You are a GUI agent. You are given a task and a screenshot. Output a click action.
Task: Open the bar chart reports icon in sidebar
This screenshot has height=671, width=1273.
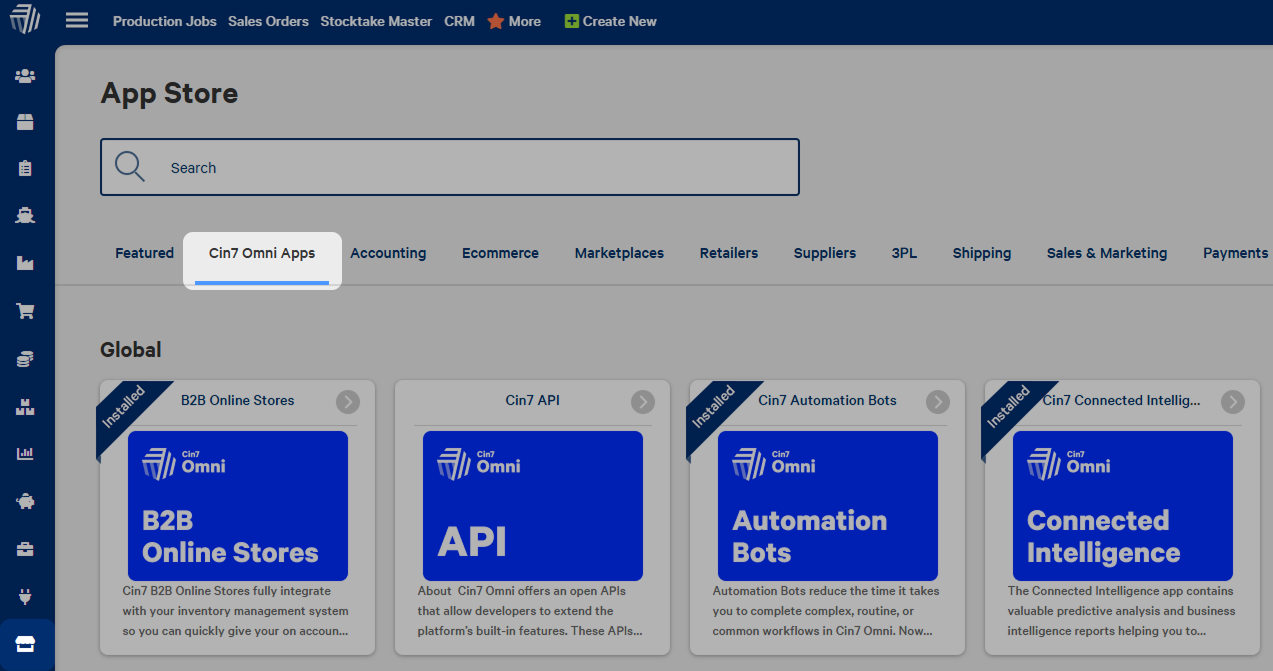click(x=26, y=453)
